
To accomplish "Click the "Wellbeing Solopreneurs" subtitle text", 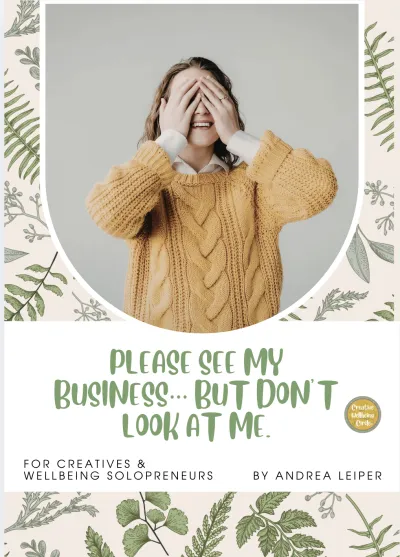I will pos(118,475).
